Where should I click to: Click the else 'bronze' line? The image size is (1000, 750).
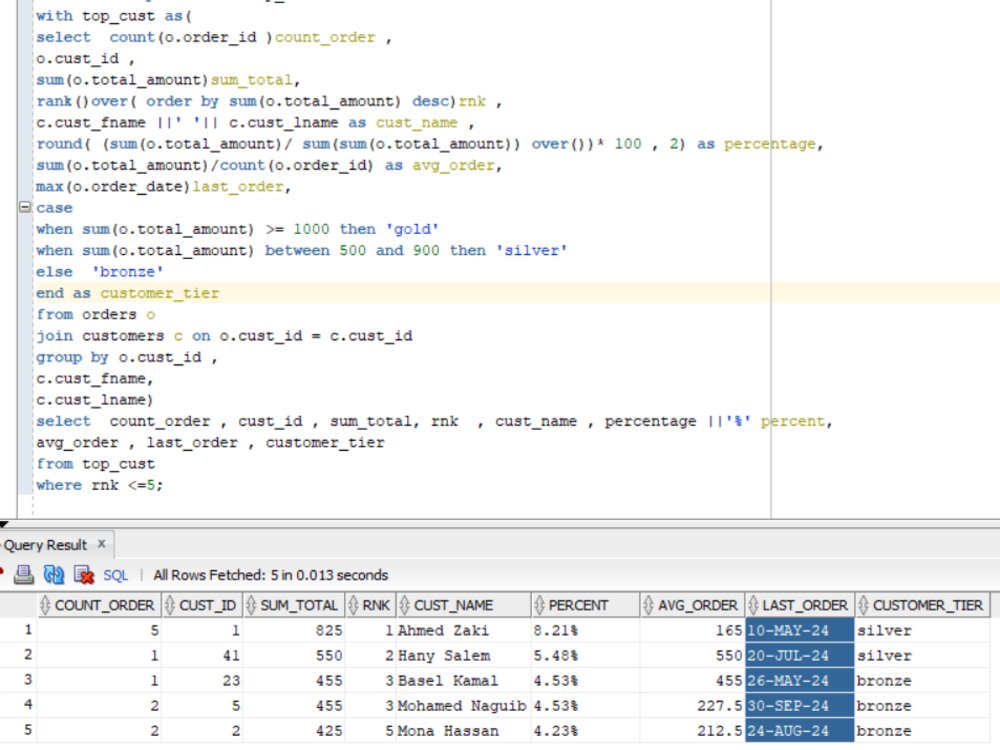coord(99,272)
